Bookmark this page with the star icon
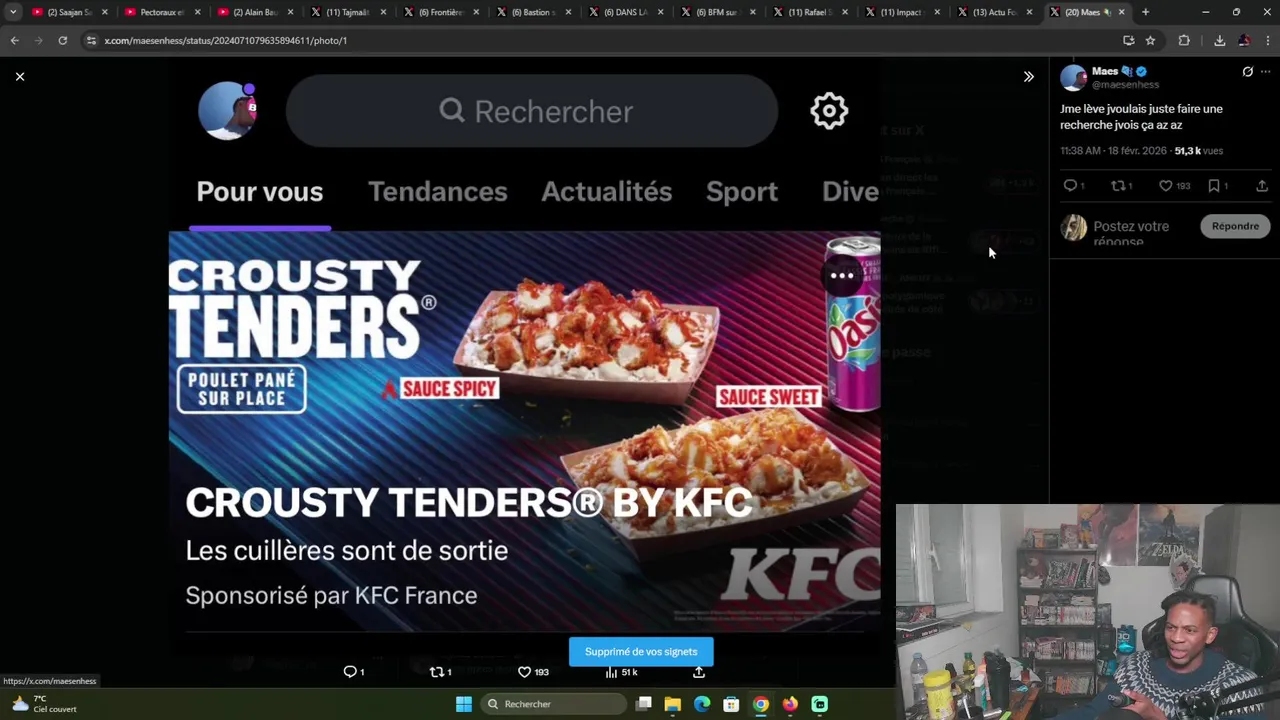Viewport: 1280px width, 720px height. click(1150, 40)
